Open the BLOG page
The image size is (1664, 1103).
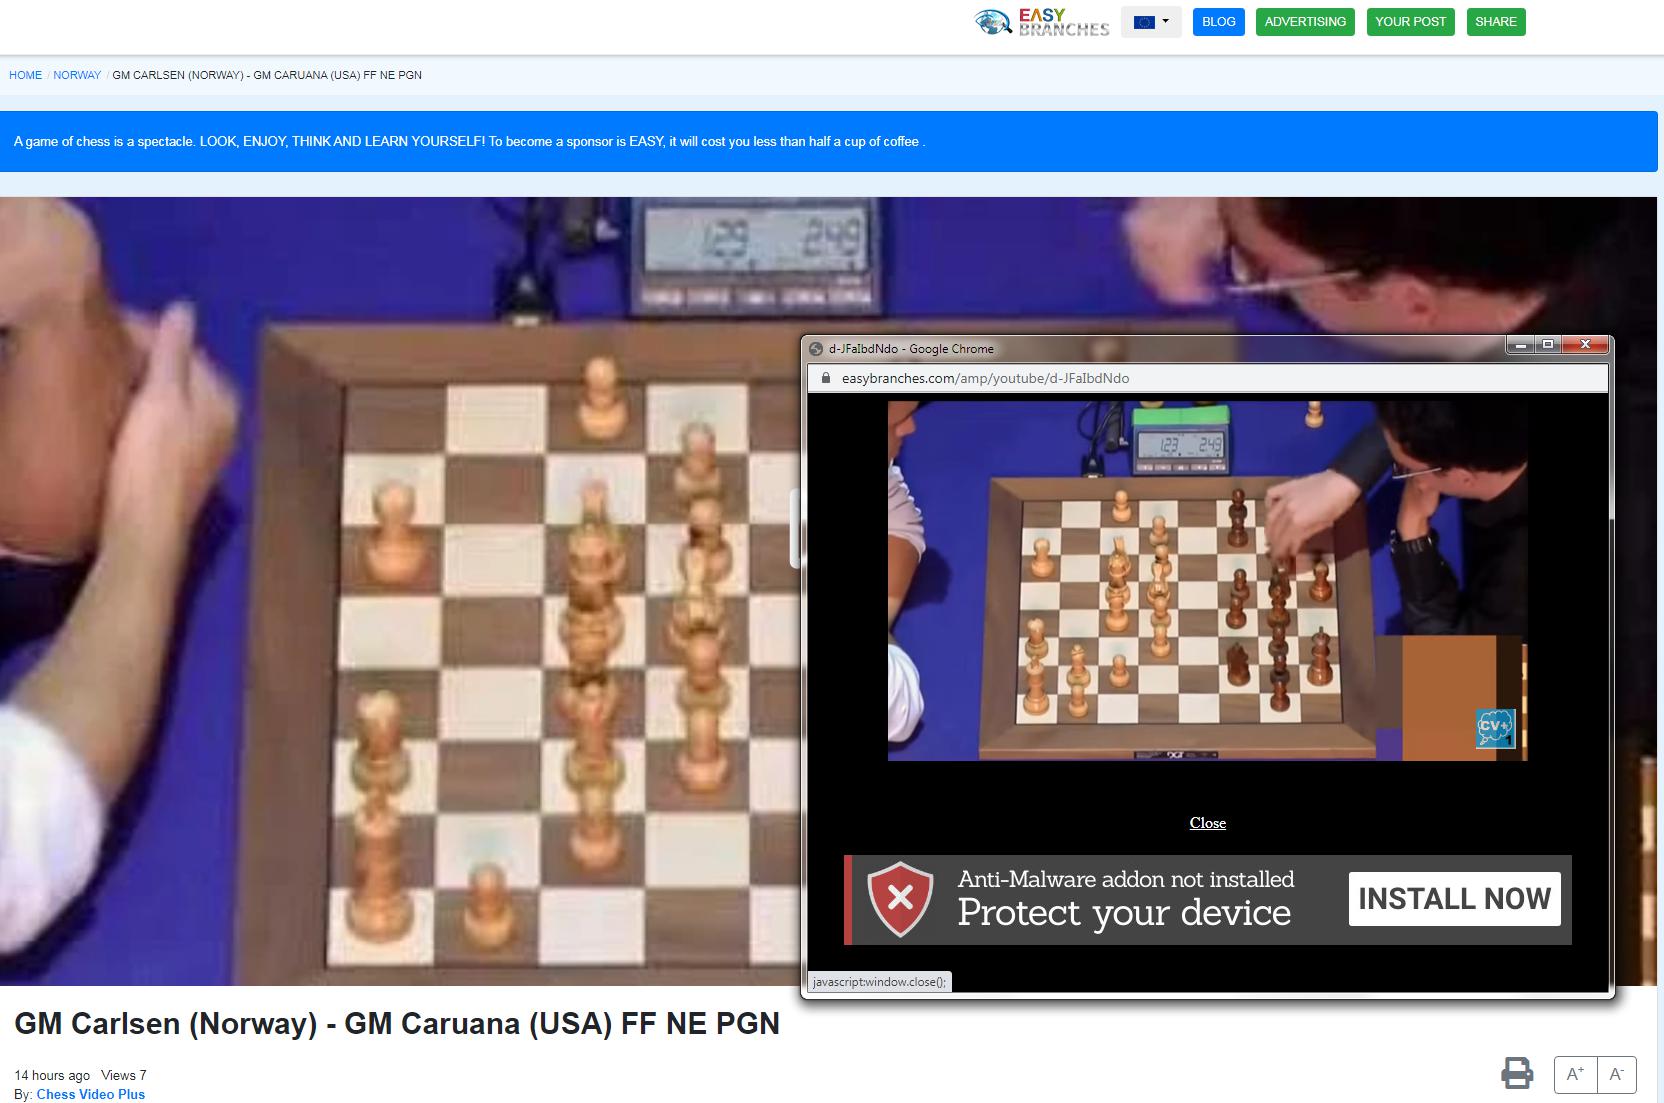point(1218,22)
